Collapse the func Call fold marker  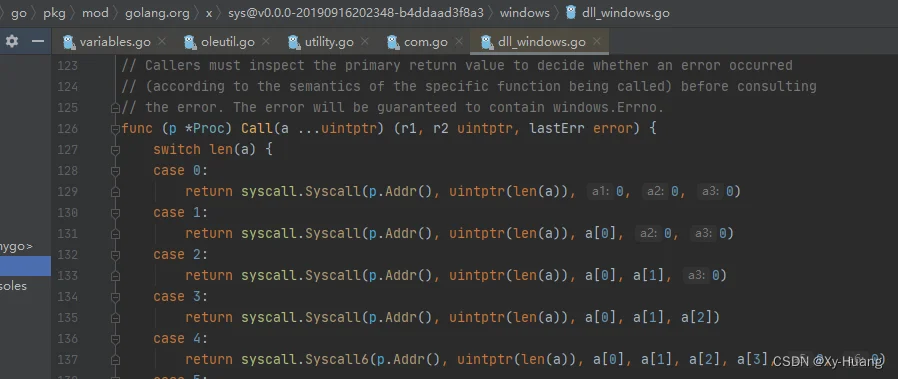(x=115, y=128)
